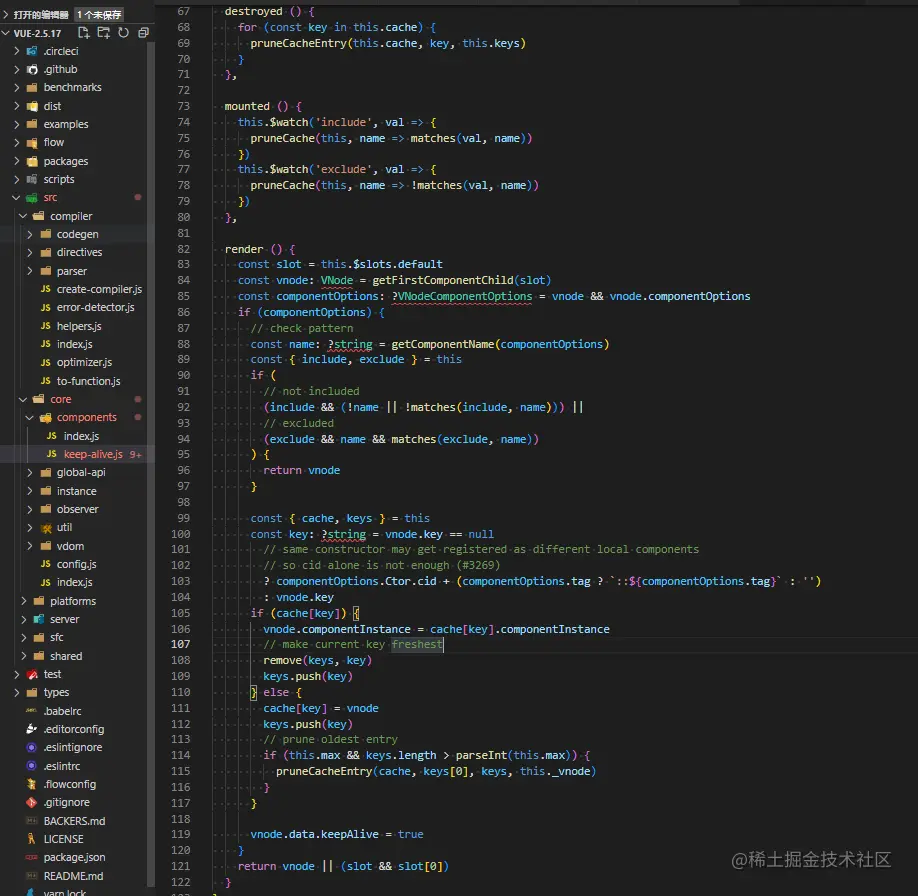Open the .gitignore file

66,803
